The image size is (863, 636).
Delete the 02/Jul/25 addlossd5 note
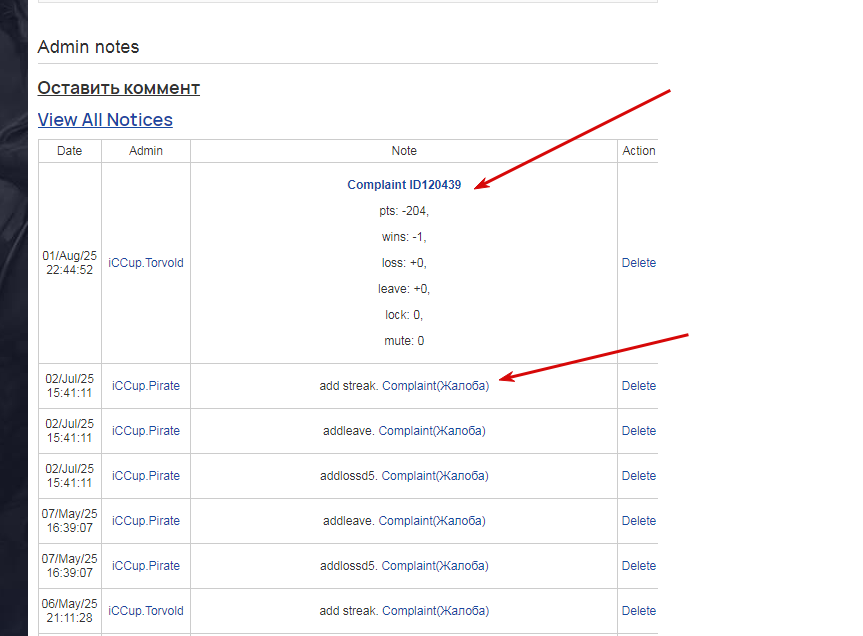point(638,476)
